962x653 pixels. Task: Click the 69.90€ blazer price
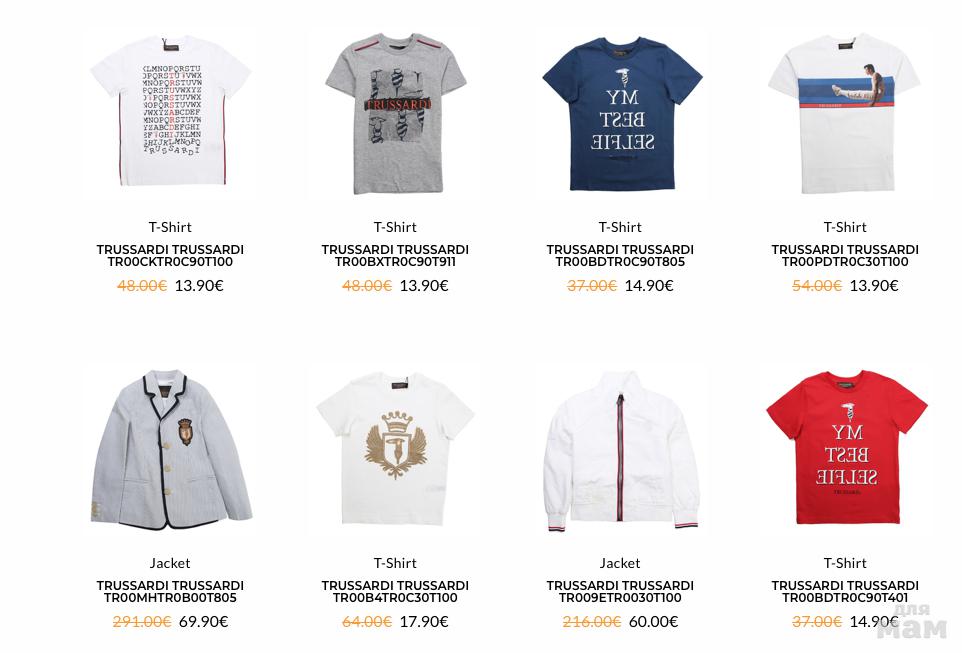click(204, 622)
